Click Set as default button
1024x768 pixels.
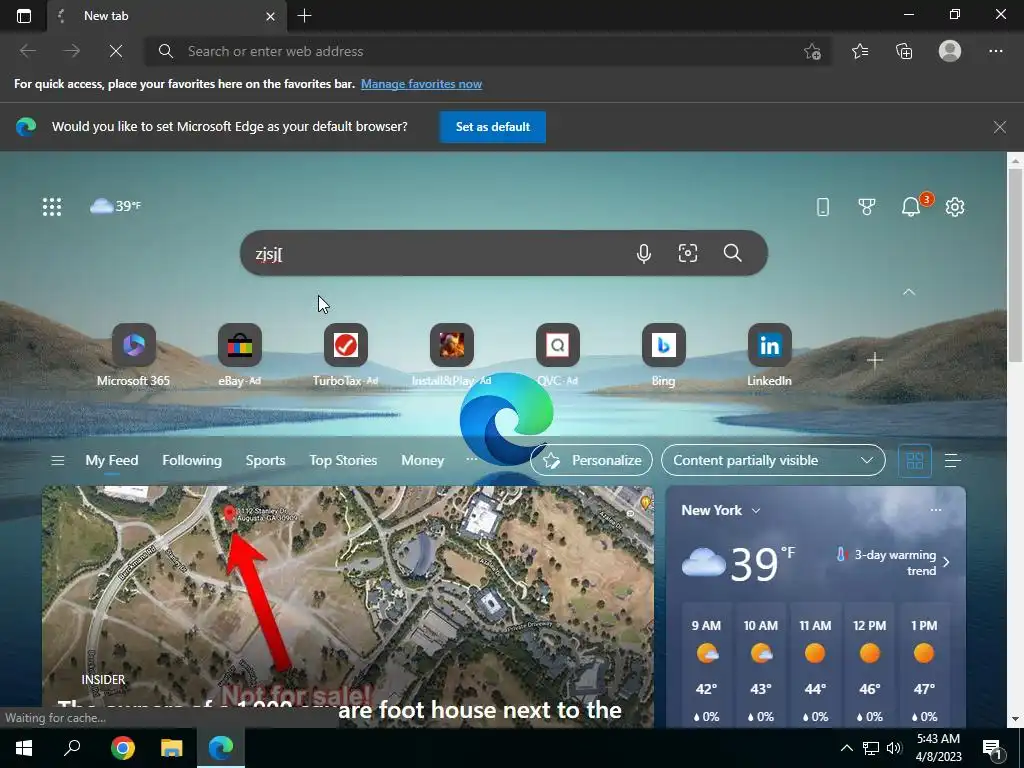(492, 127)
